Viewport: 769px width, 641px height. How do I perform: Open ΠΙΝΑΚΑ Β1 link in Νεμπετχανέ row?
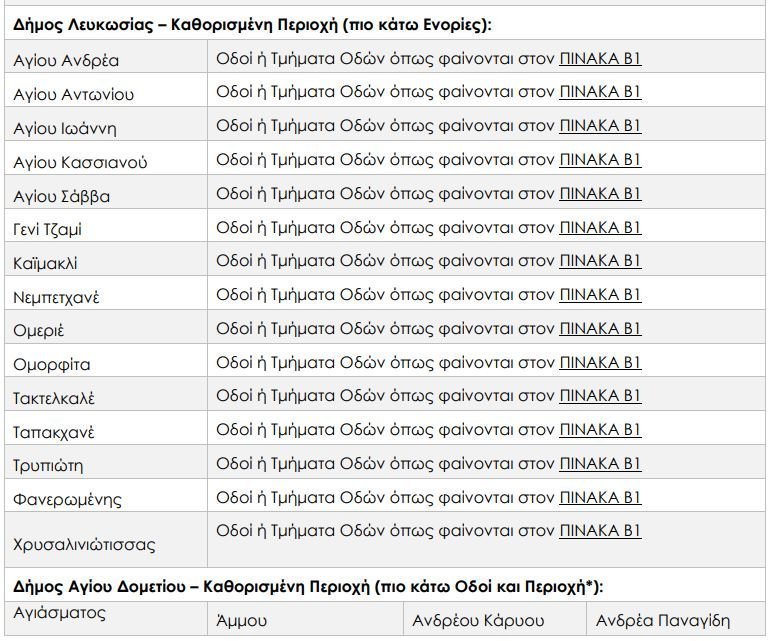pos(600,295)
